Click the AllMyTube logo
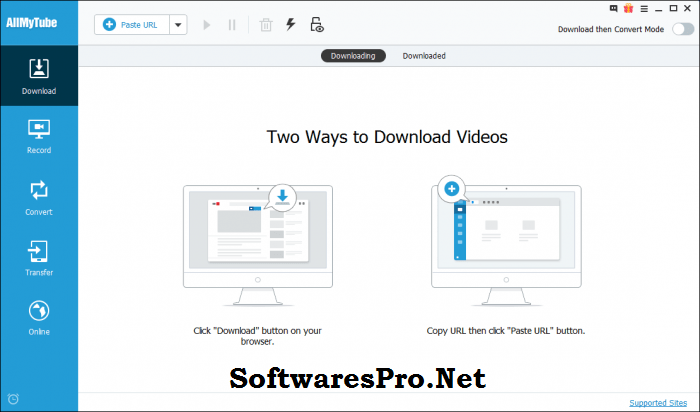Image resolution: width=700 pixels, height=412 pixels. (31, 22)
